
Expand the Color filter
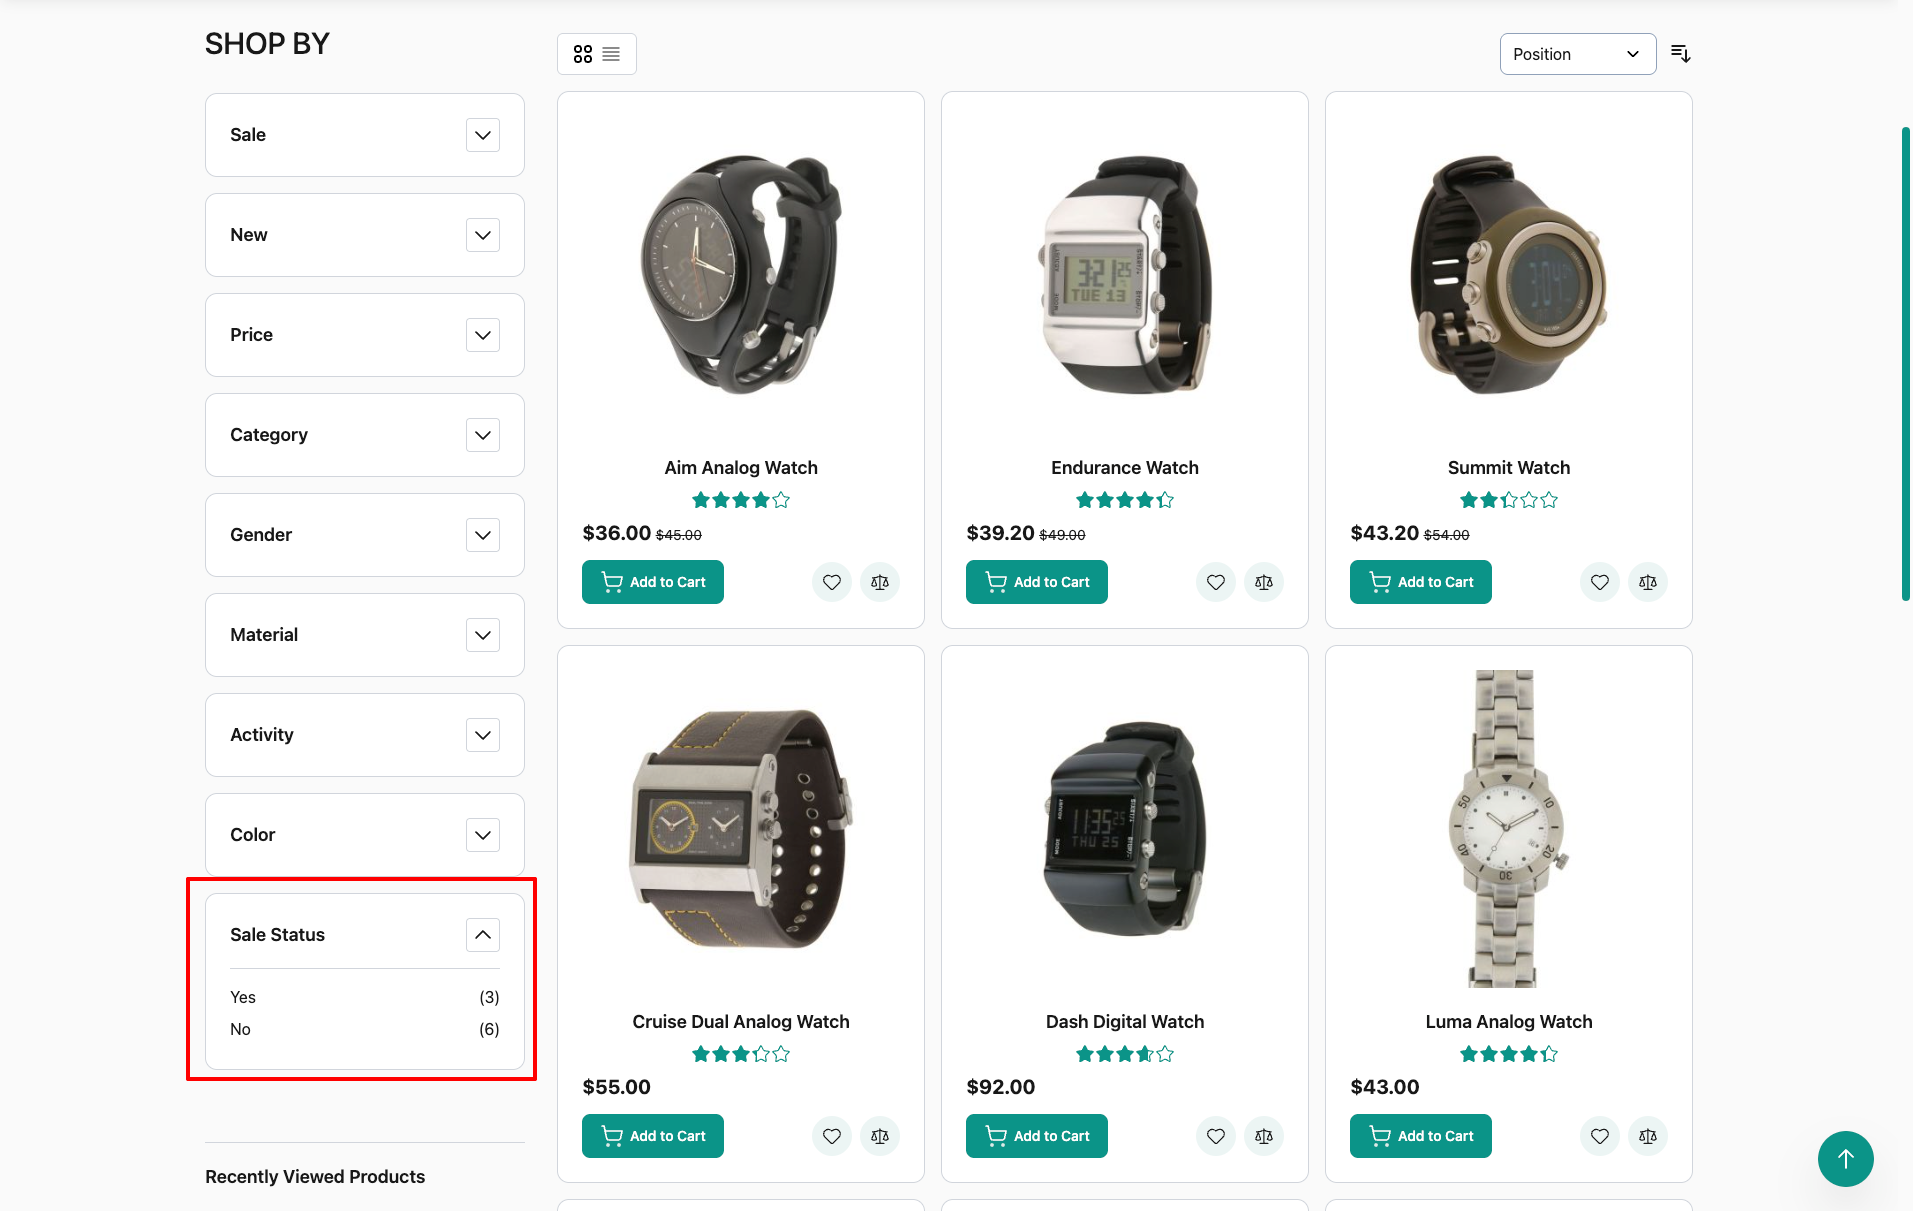tap(482, 835)
